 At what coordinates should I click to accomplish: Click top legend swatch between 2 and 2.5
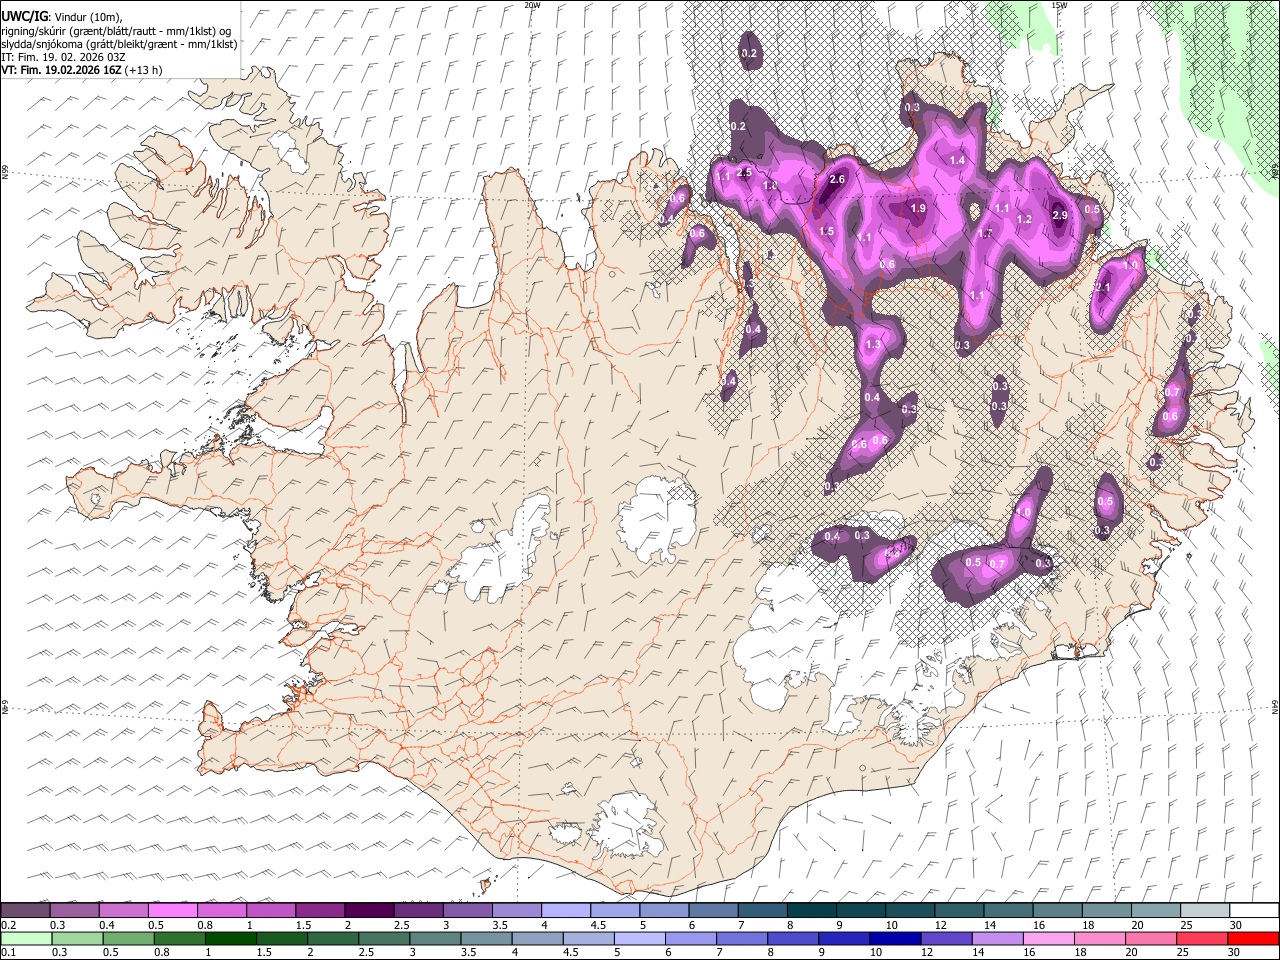(x=369, y=911)
